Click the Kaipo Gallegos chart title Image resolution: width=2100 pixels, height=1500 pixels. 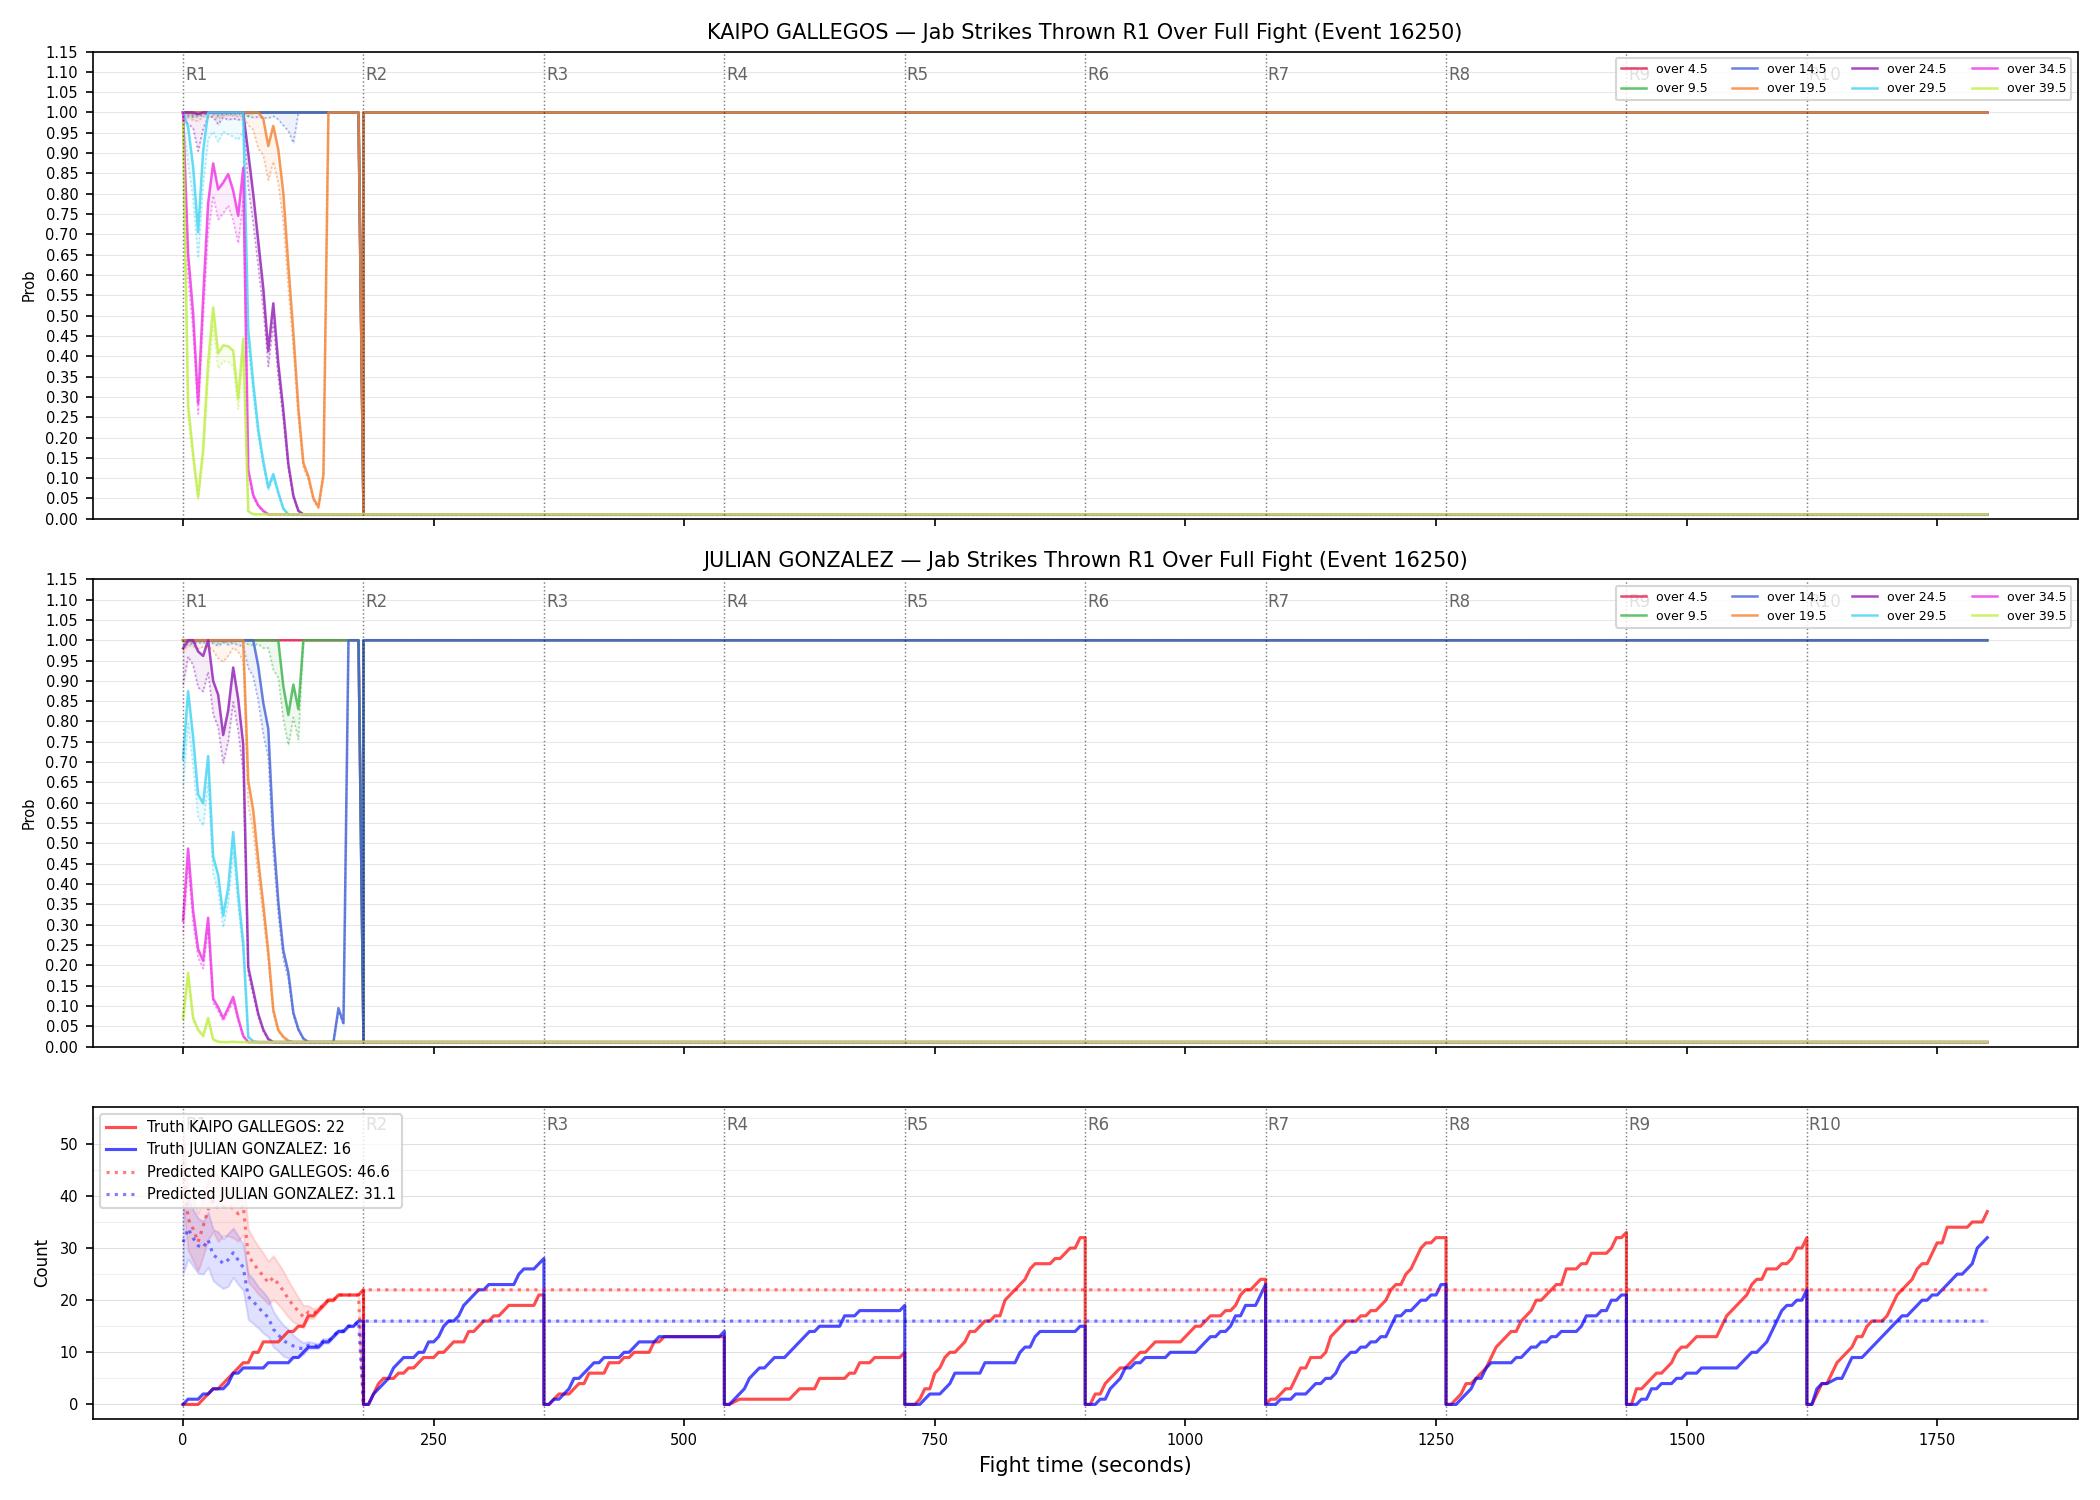(x=1084, y=32)
